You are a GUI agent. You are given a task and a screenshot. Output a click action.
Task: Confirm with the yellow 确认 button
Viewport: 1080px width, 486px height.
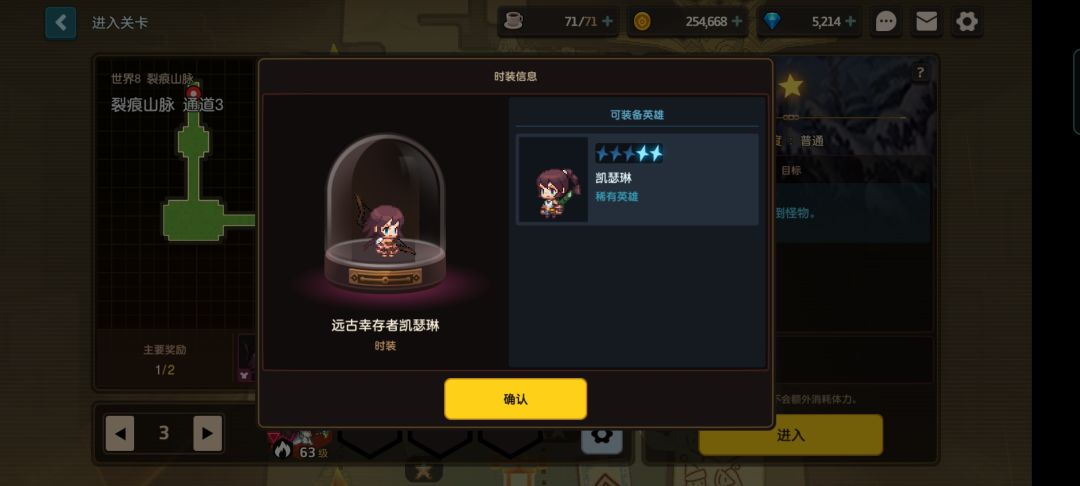point(515,399)
